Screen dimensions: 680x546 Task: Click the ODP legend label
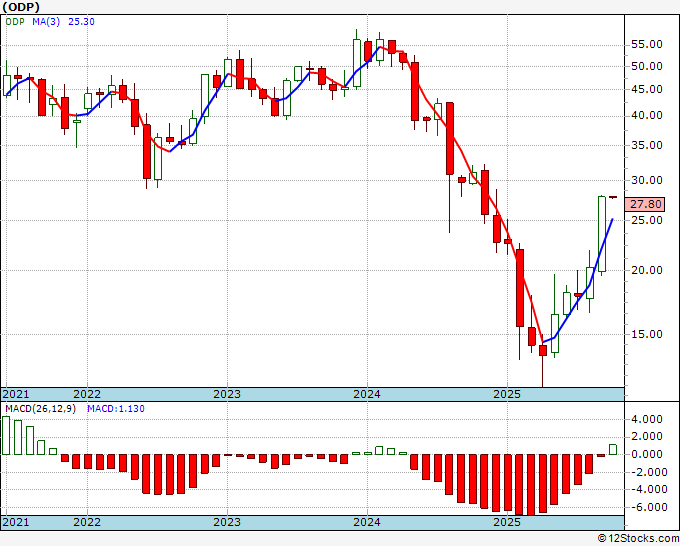(15, 22)
